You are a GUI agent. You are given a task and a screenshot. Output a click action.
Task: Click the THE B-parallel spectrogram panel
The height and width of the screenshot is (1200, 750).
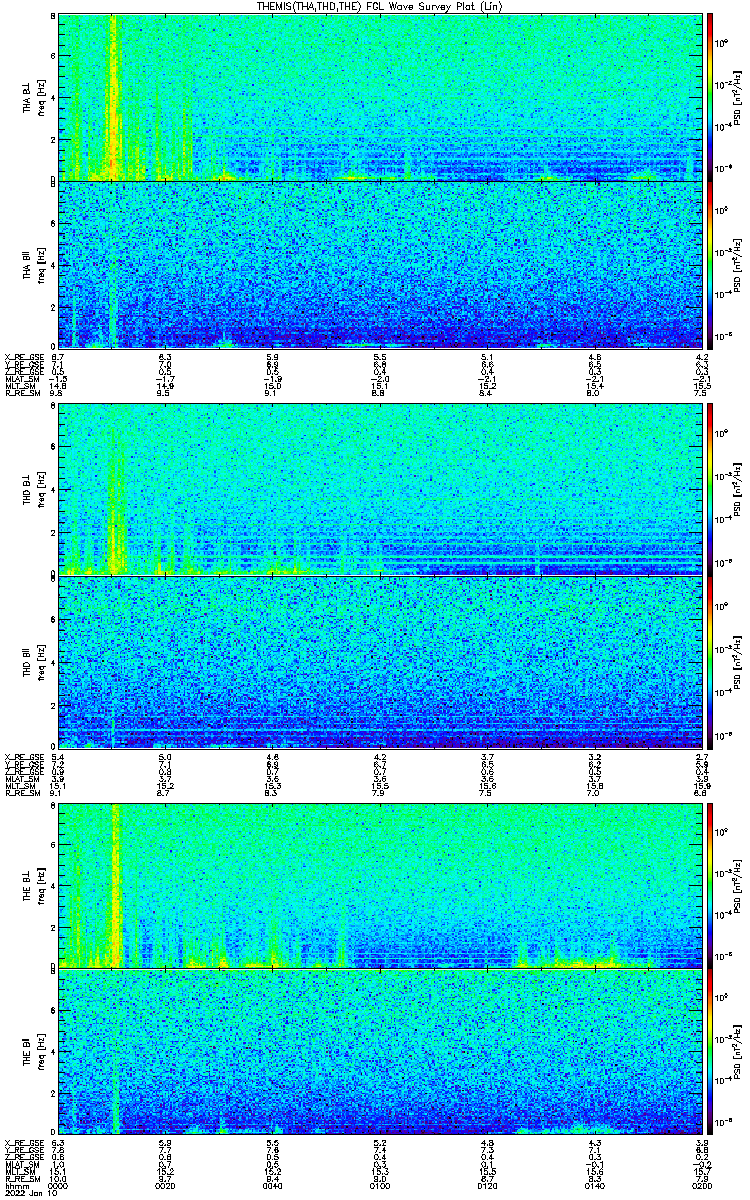click(380, 1053)
